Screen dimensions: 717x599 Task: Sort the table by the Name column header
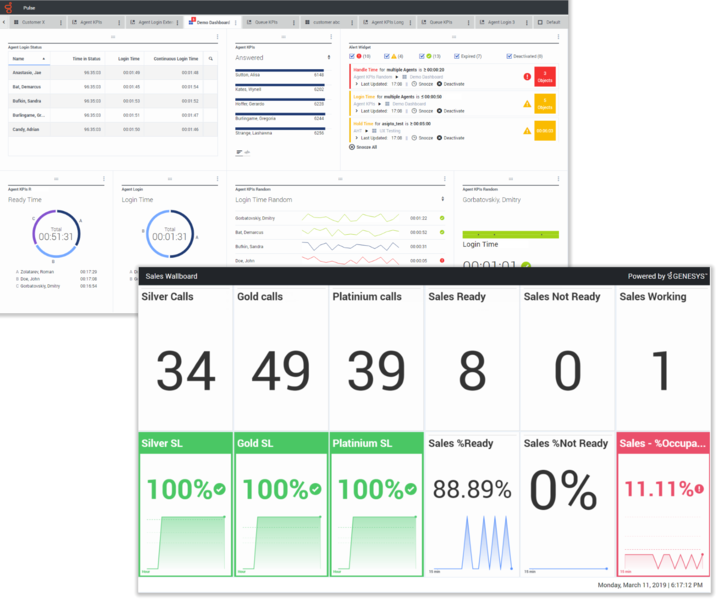[18, 59]
